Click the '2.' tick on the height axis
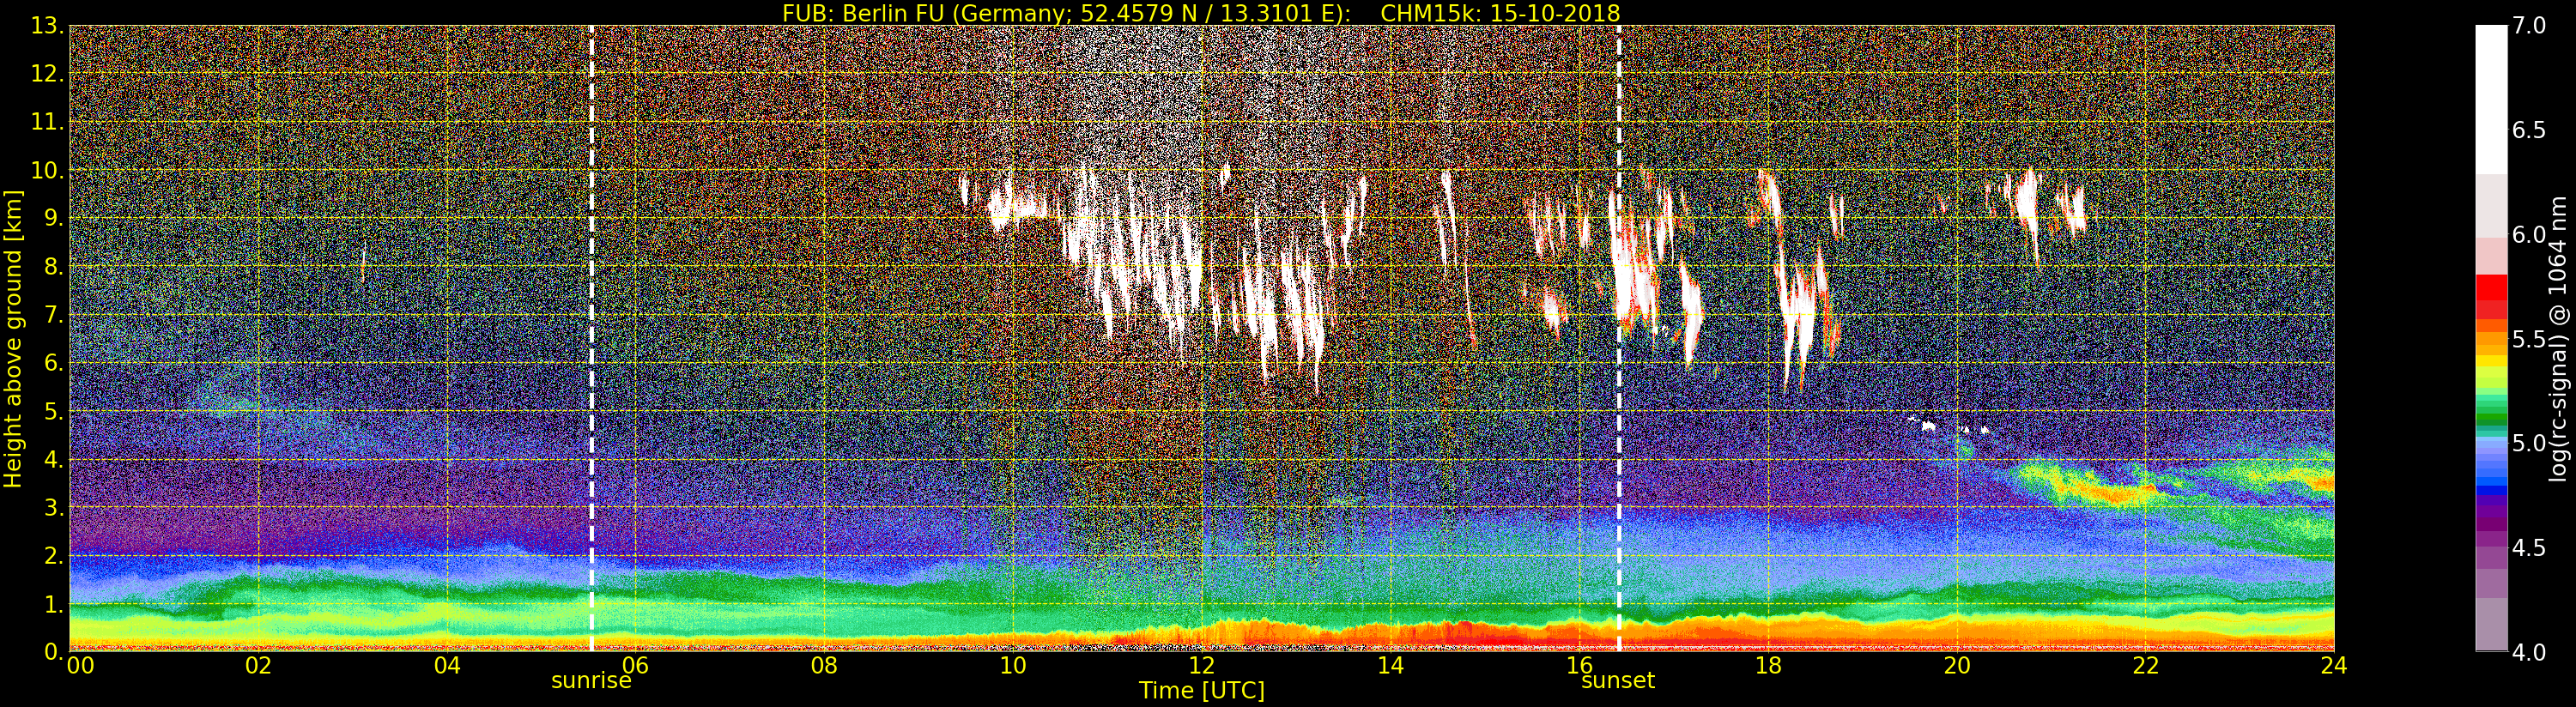 54,556
